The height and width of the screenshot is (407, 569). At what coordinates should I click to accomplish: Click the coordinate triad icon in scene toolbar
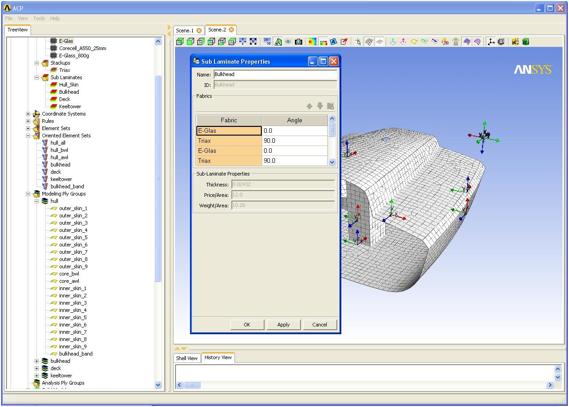coord(491,42)
